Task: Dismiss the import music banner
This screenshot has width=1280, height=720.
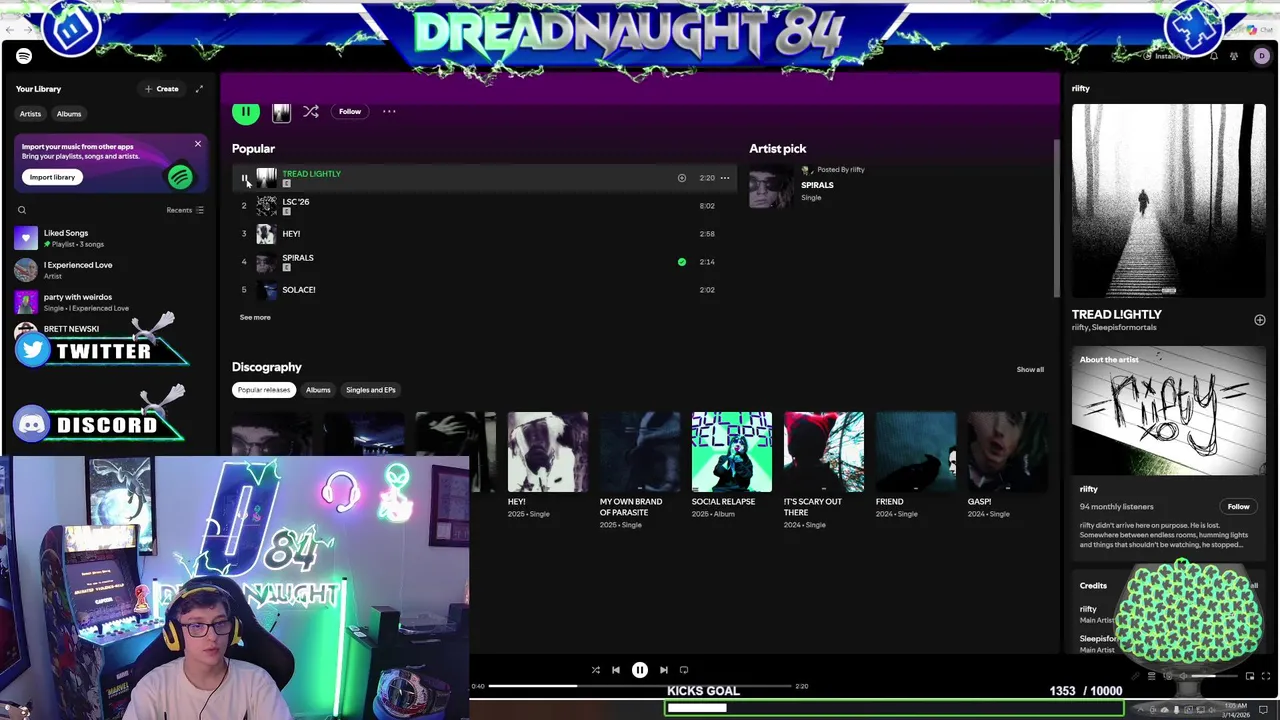Action: click(197, 144)
